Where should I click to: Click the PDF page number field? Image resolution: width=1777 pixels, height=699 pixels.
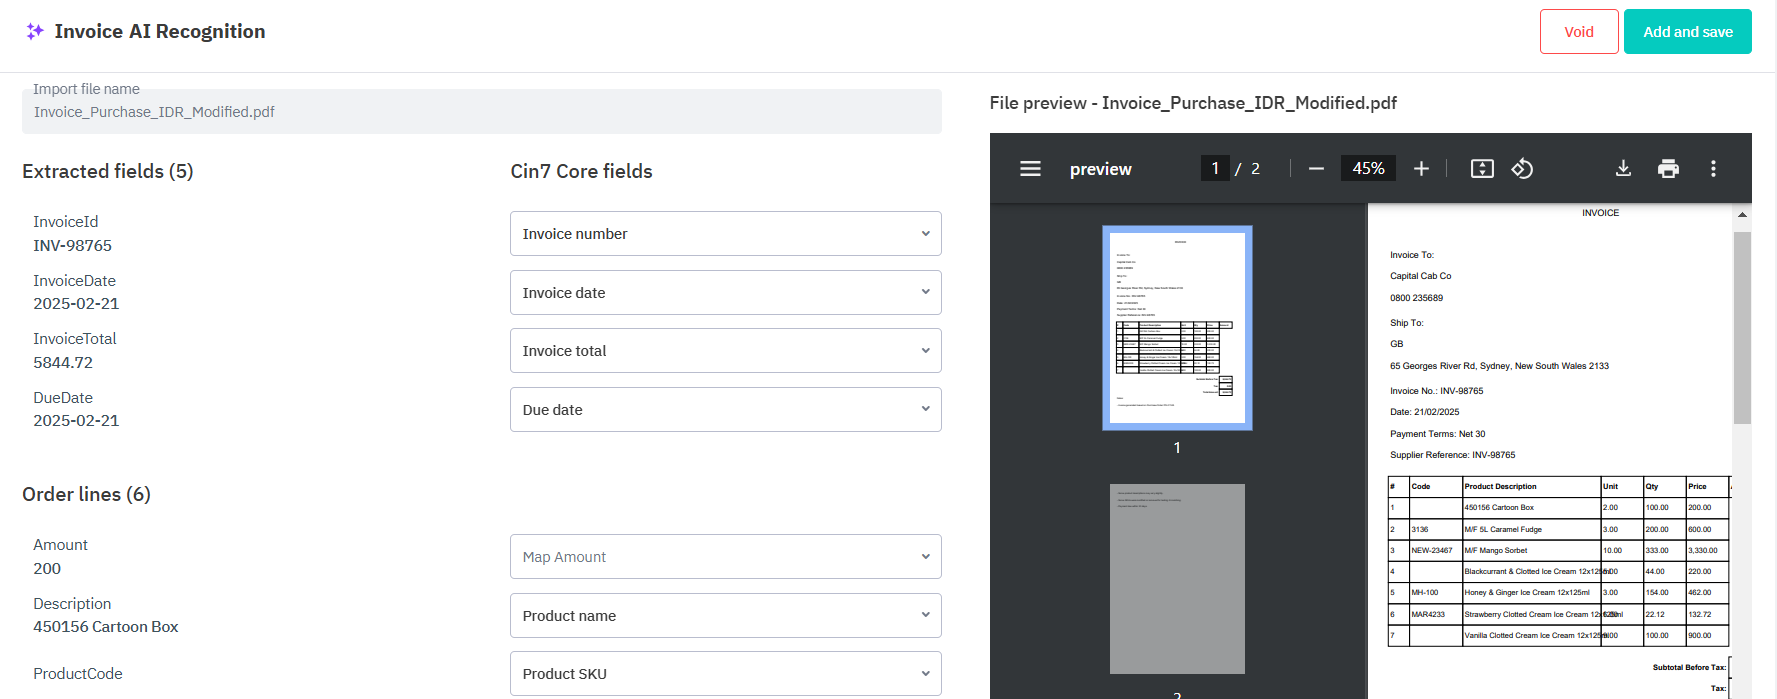pos(1215,169)
